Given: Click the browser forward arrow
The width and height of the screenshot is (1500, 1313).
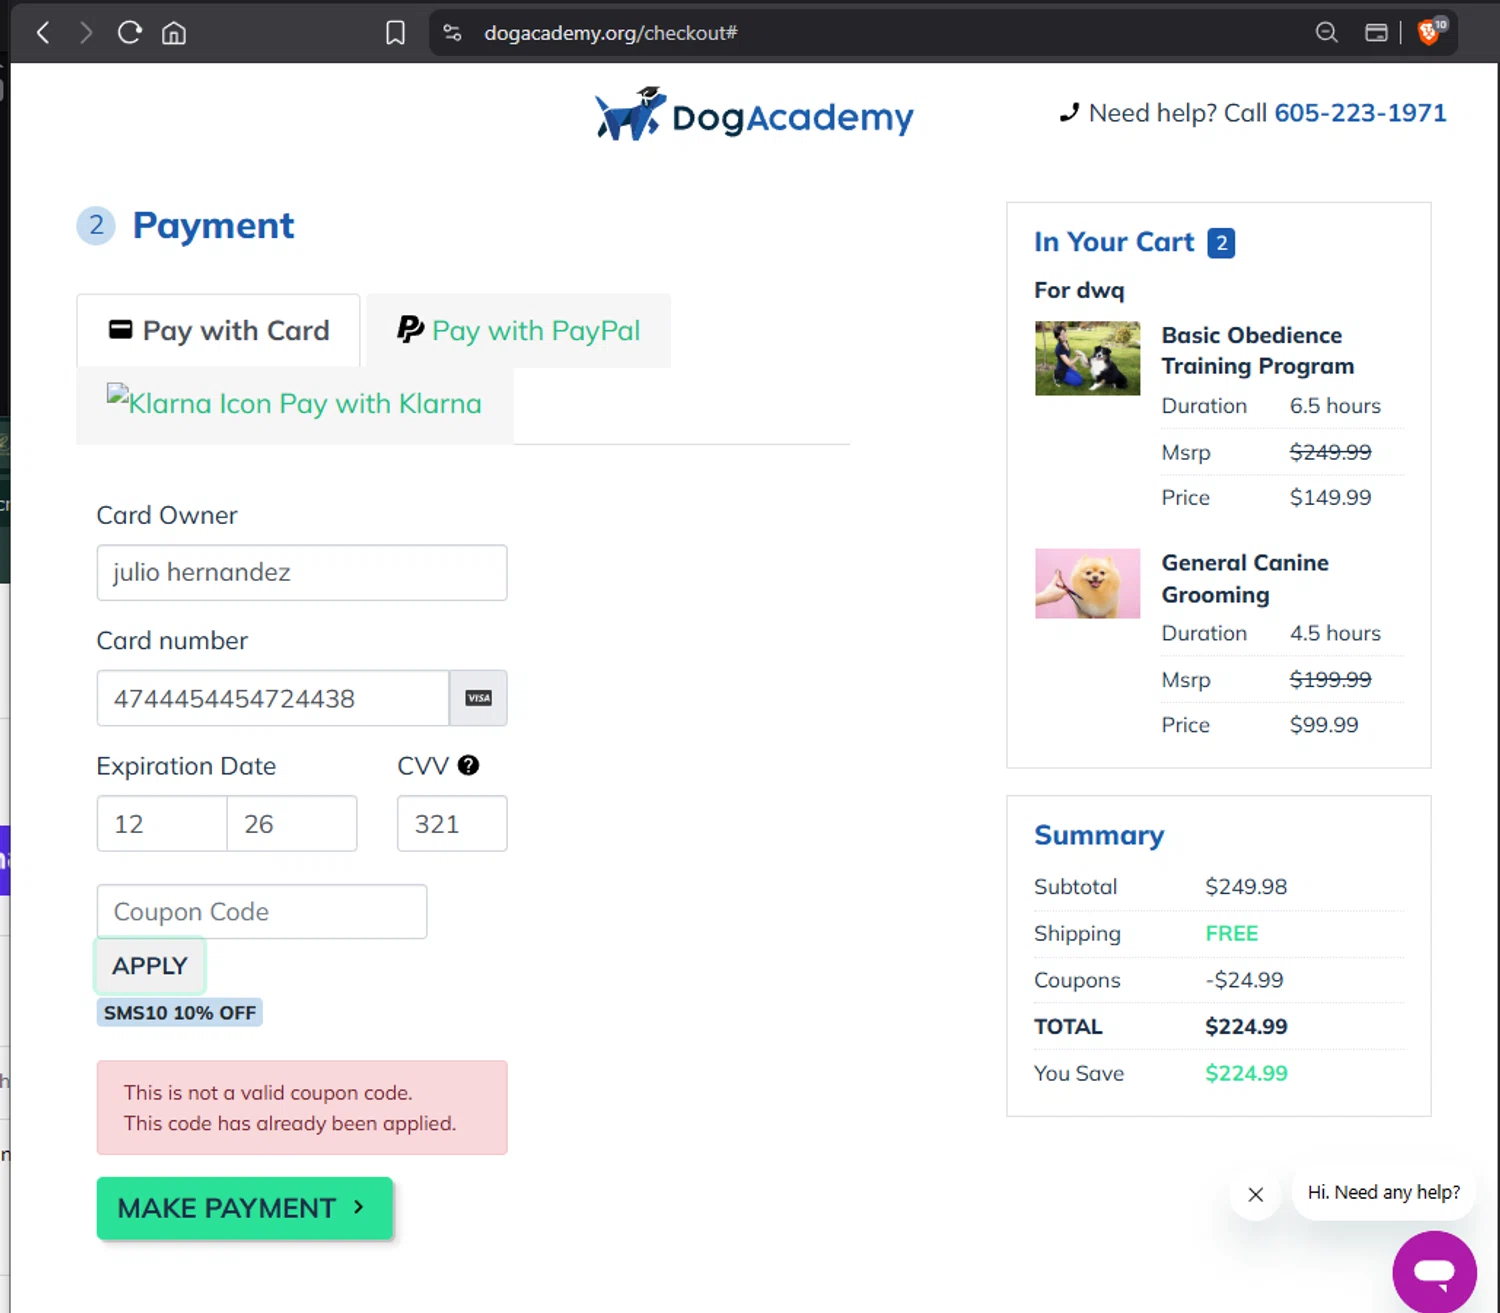Looking at the screenshot, I should [x=86, y=33].
